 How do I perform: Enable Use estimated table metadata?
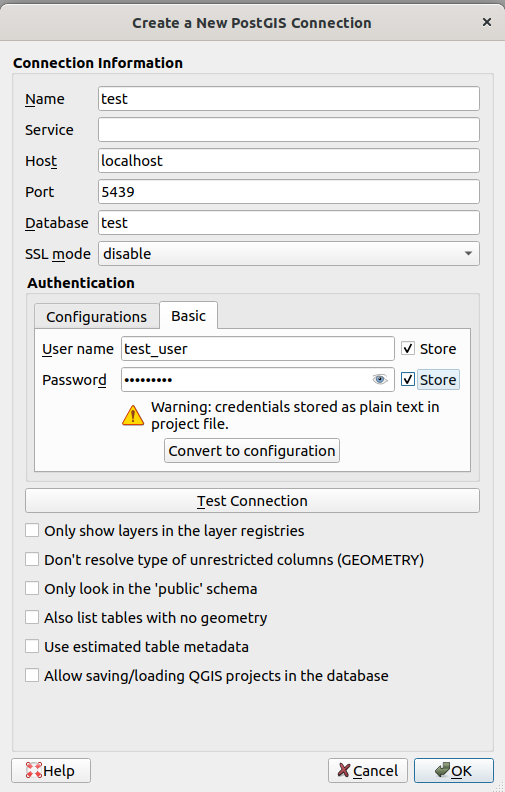(x=32, y=647)
